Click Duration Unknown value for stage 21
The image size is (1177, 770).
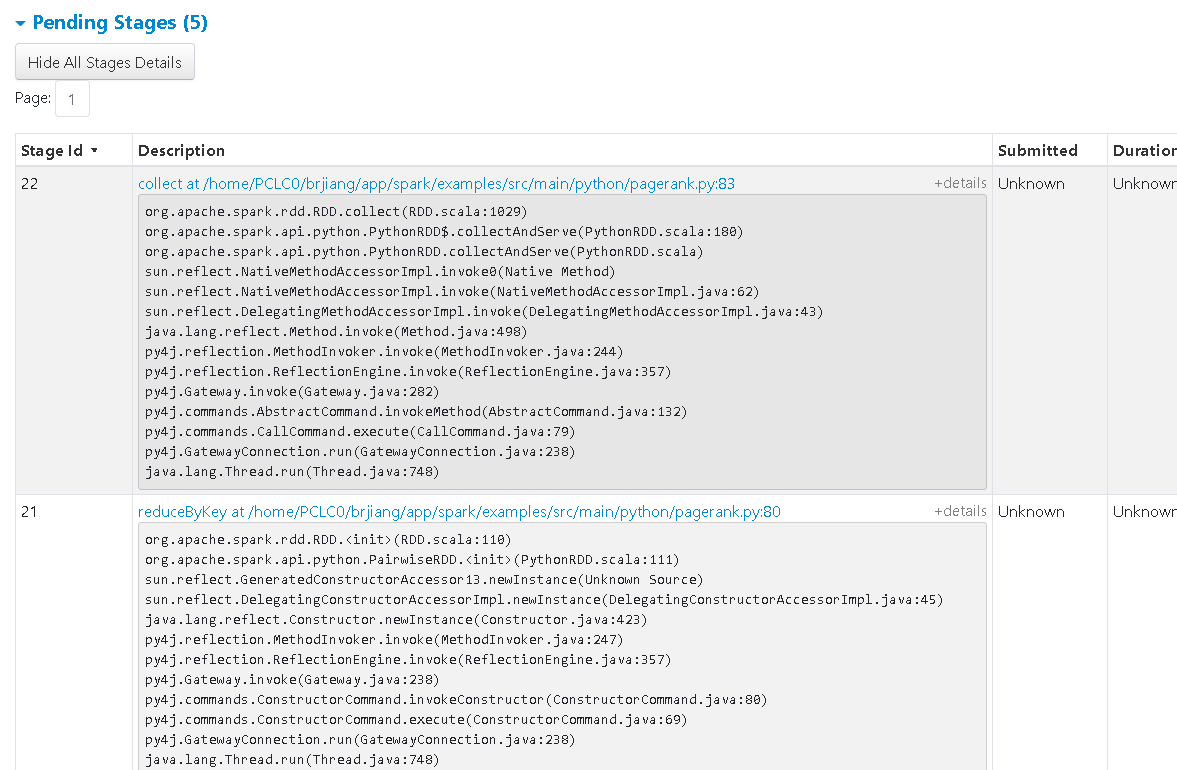tap(1144, 512)
